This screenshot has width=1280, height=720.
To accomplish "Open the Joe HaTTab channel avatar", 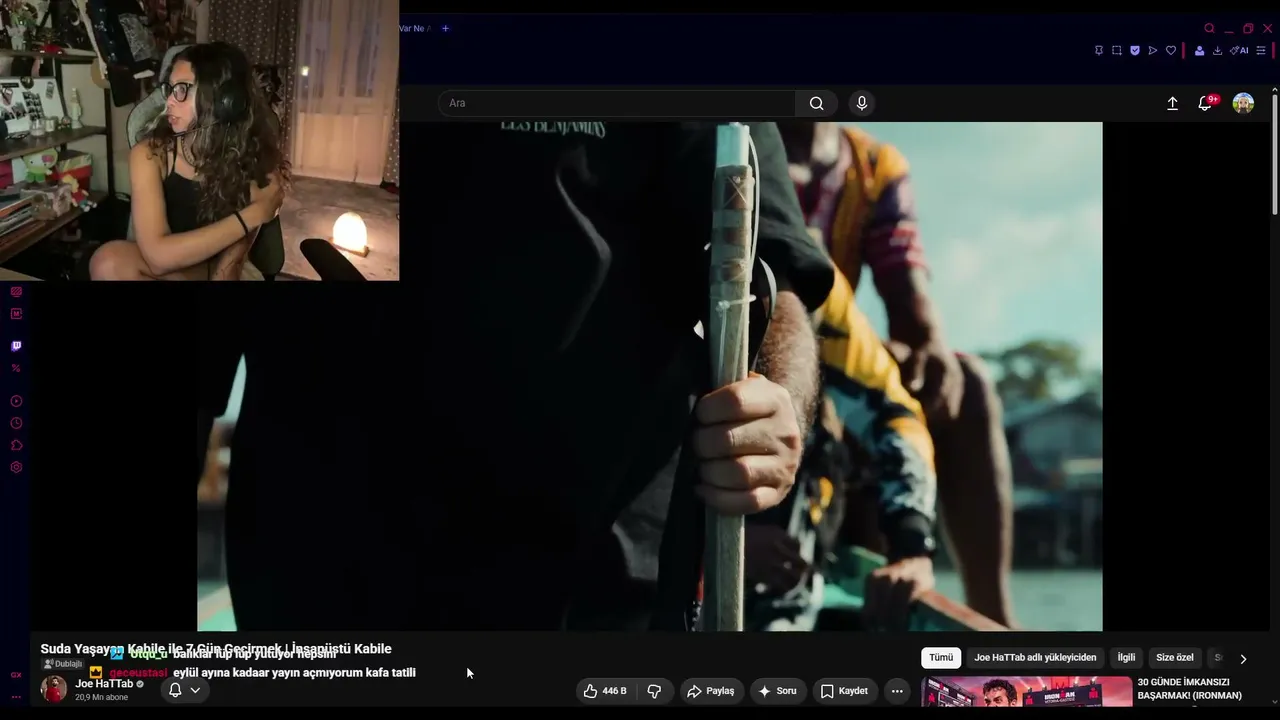I will [54, 689].
